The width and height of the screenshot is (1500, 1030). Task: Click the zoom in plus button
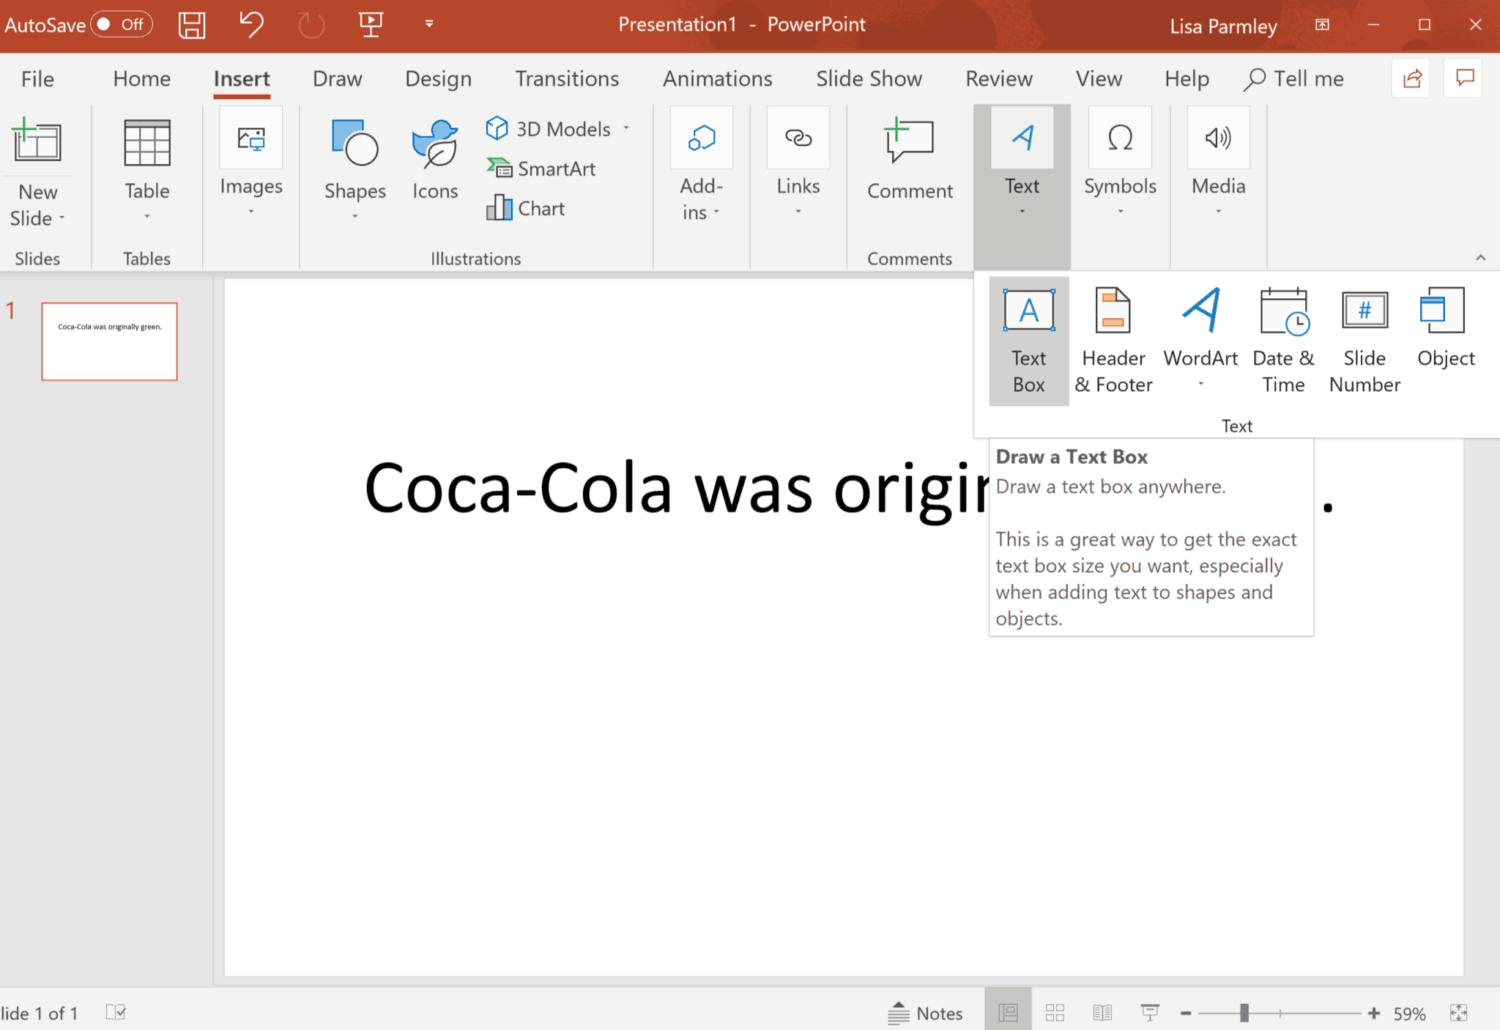click(x=1374, y=1013)
